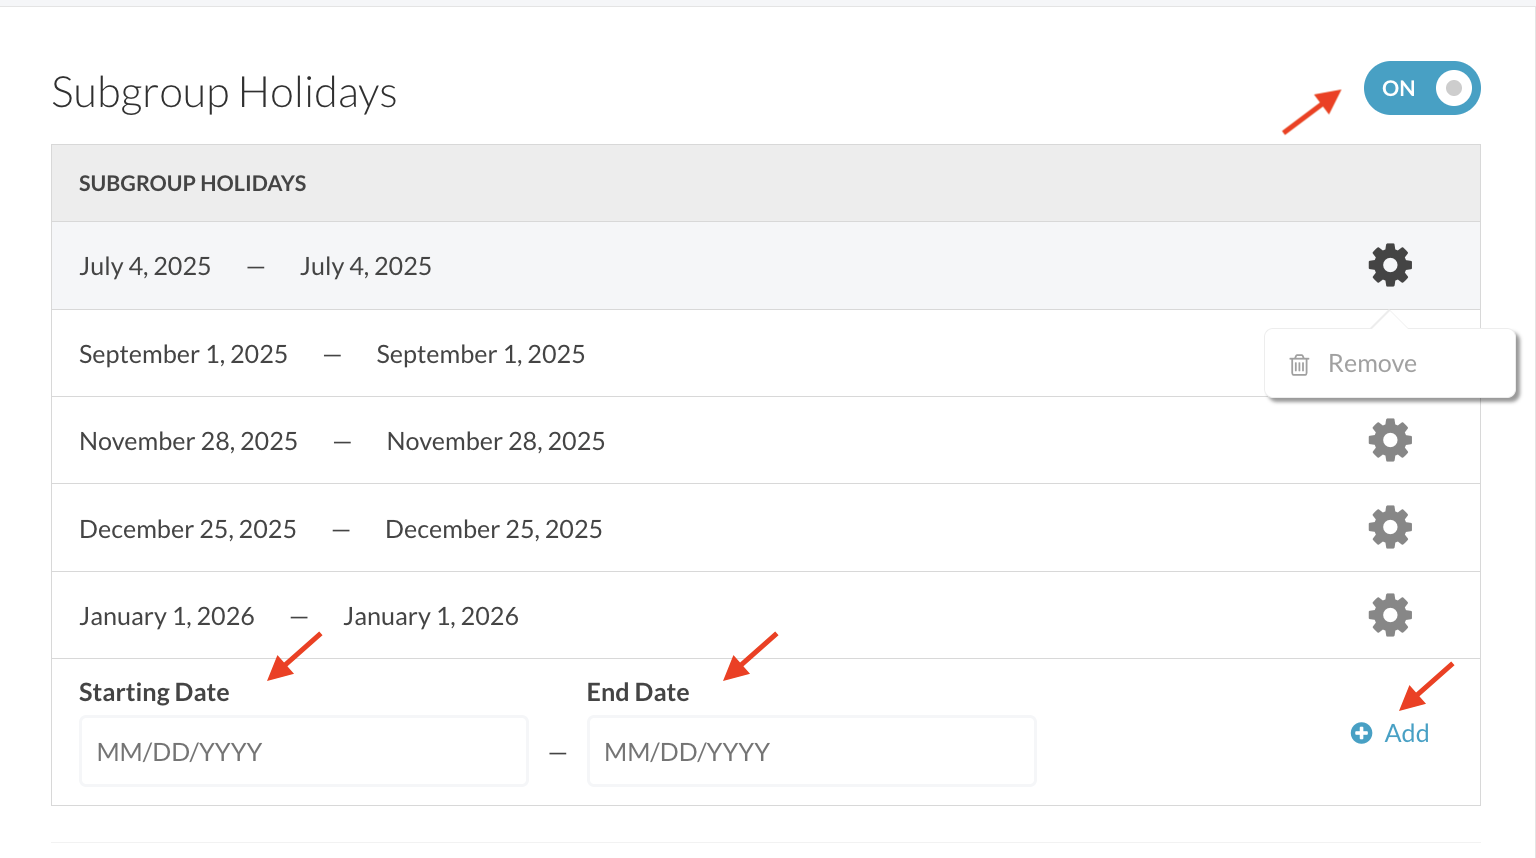
Task: Click the Starting Date label
Action: [x=154, y=692]
